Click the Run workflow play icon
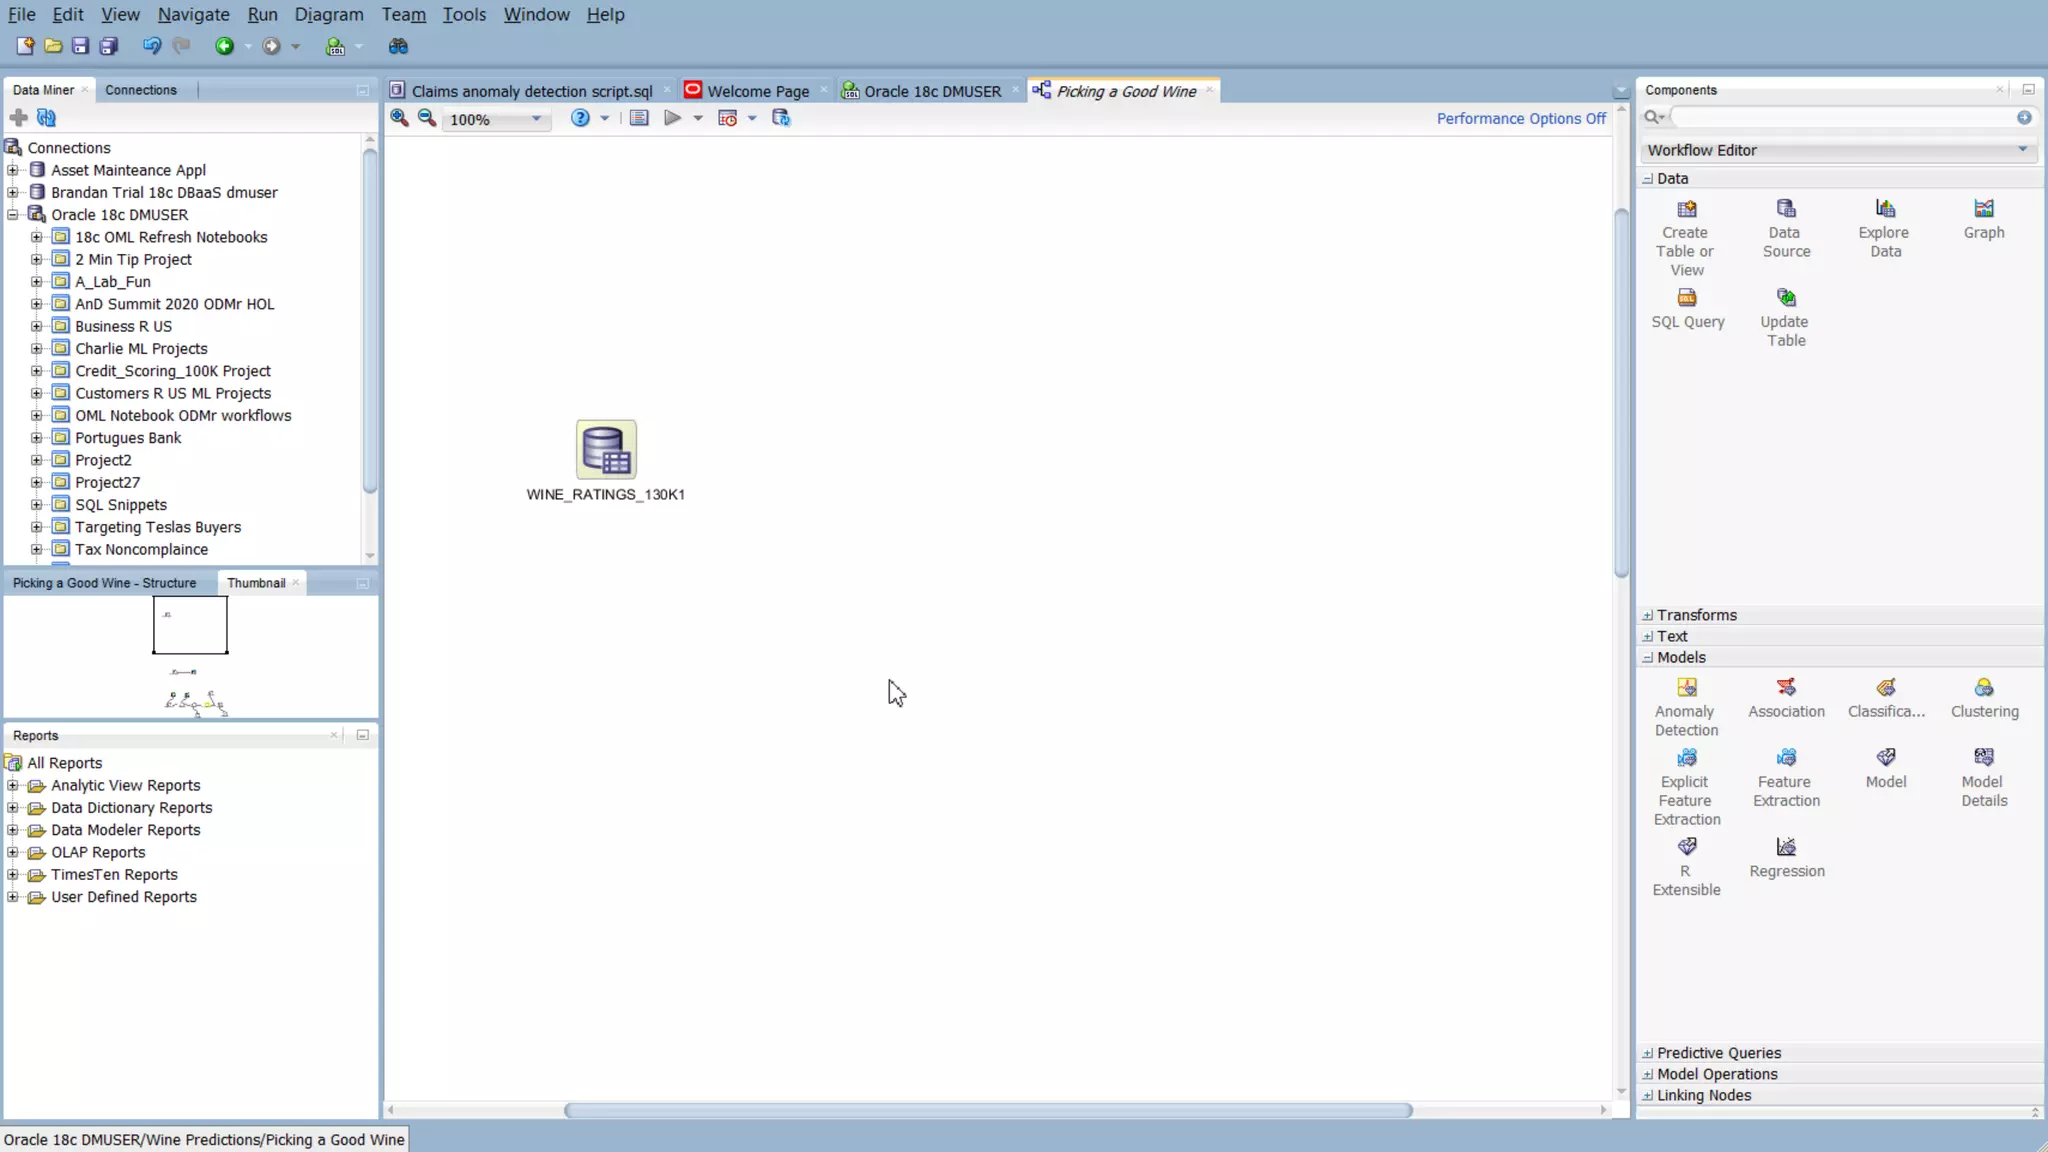The height and width of the screenshot is (1152, 2048). point(672,118)
